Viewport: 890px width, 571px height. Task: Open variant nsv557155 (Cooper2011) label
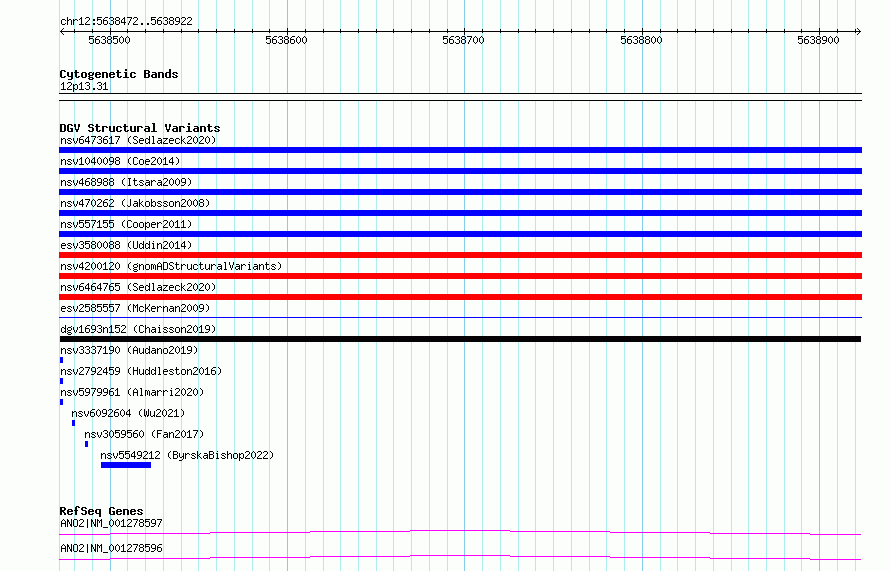tap(126, 224)
